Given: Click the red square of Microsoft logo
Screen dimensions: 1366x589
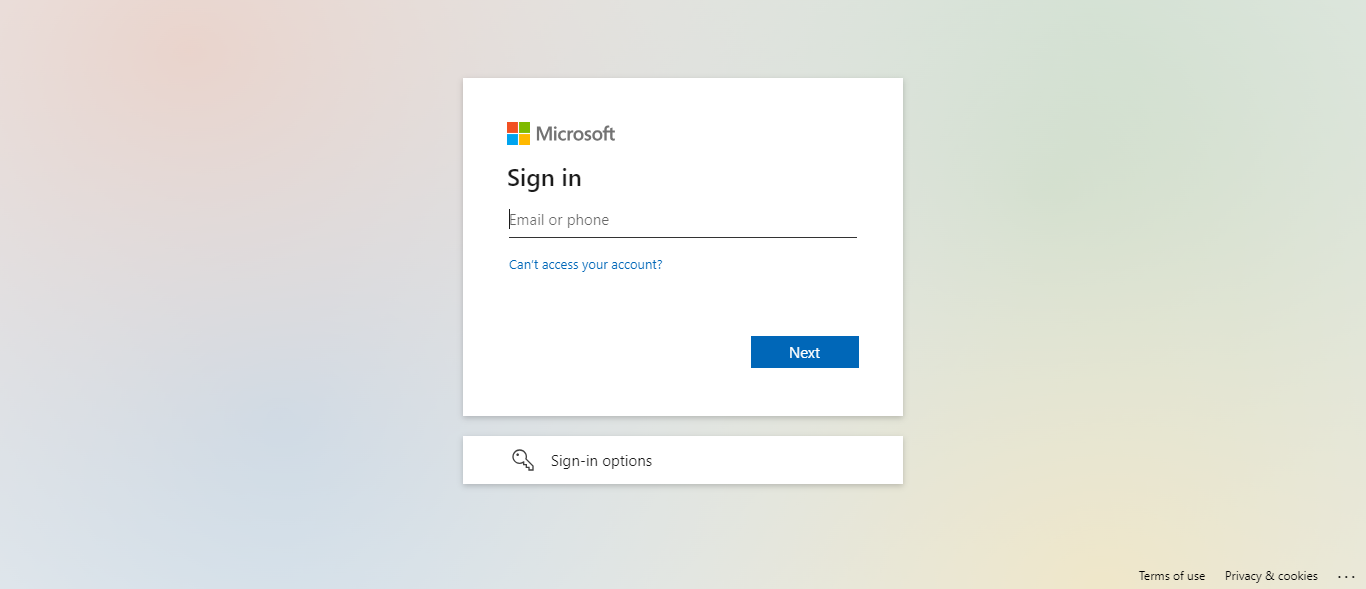Looking at the screenshot, I should 512,127.
